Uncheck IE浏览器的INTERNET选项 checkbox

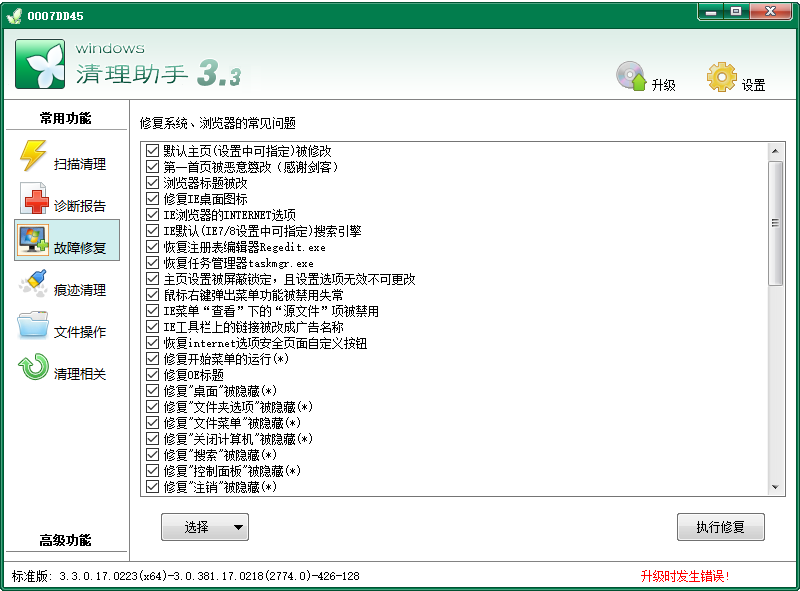click(152, 214)
